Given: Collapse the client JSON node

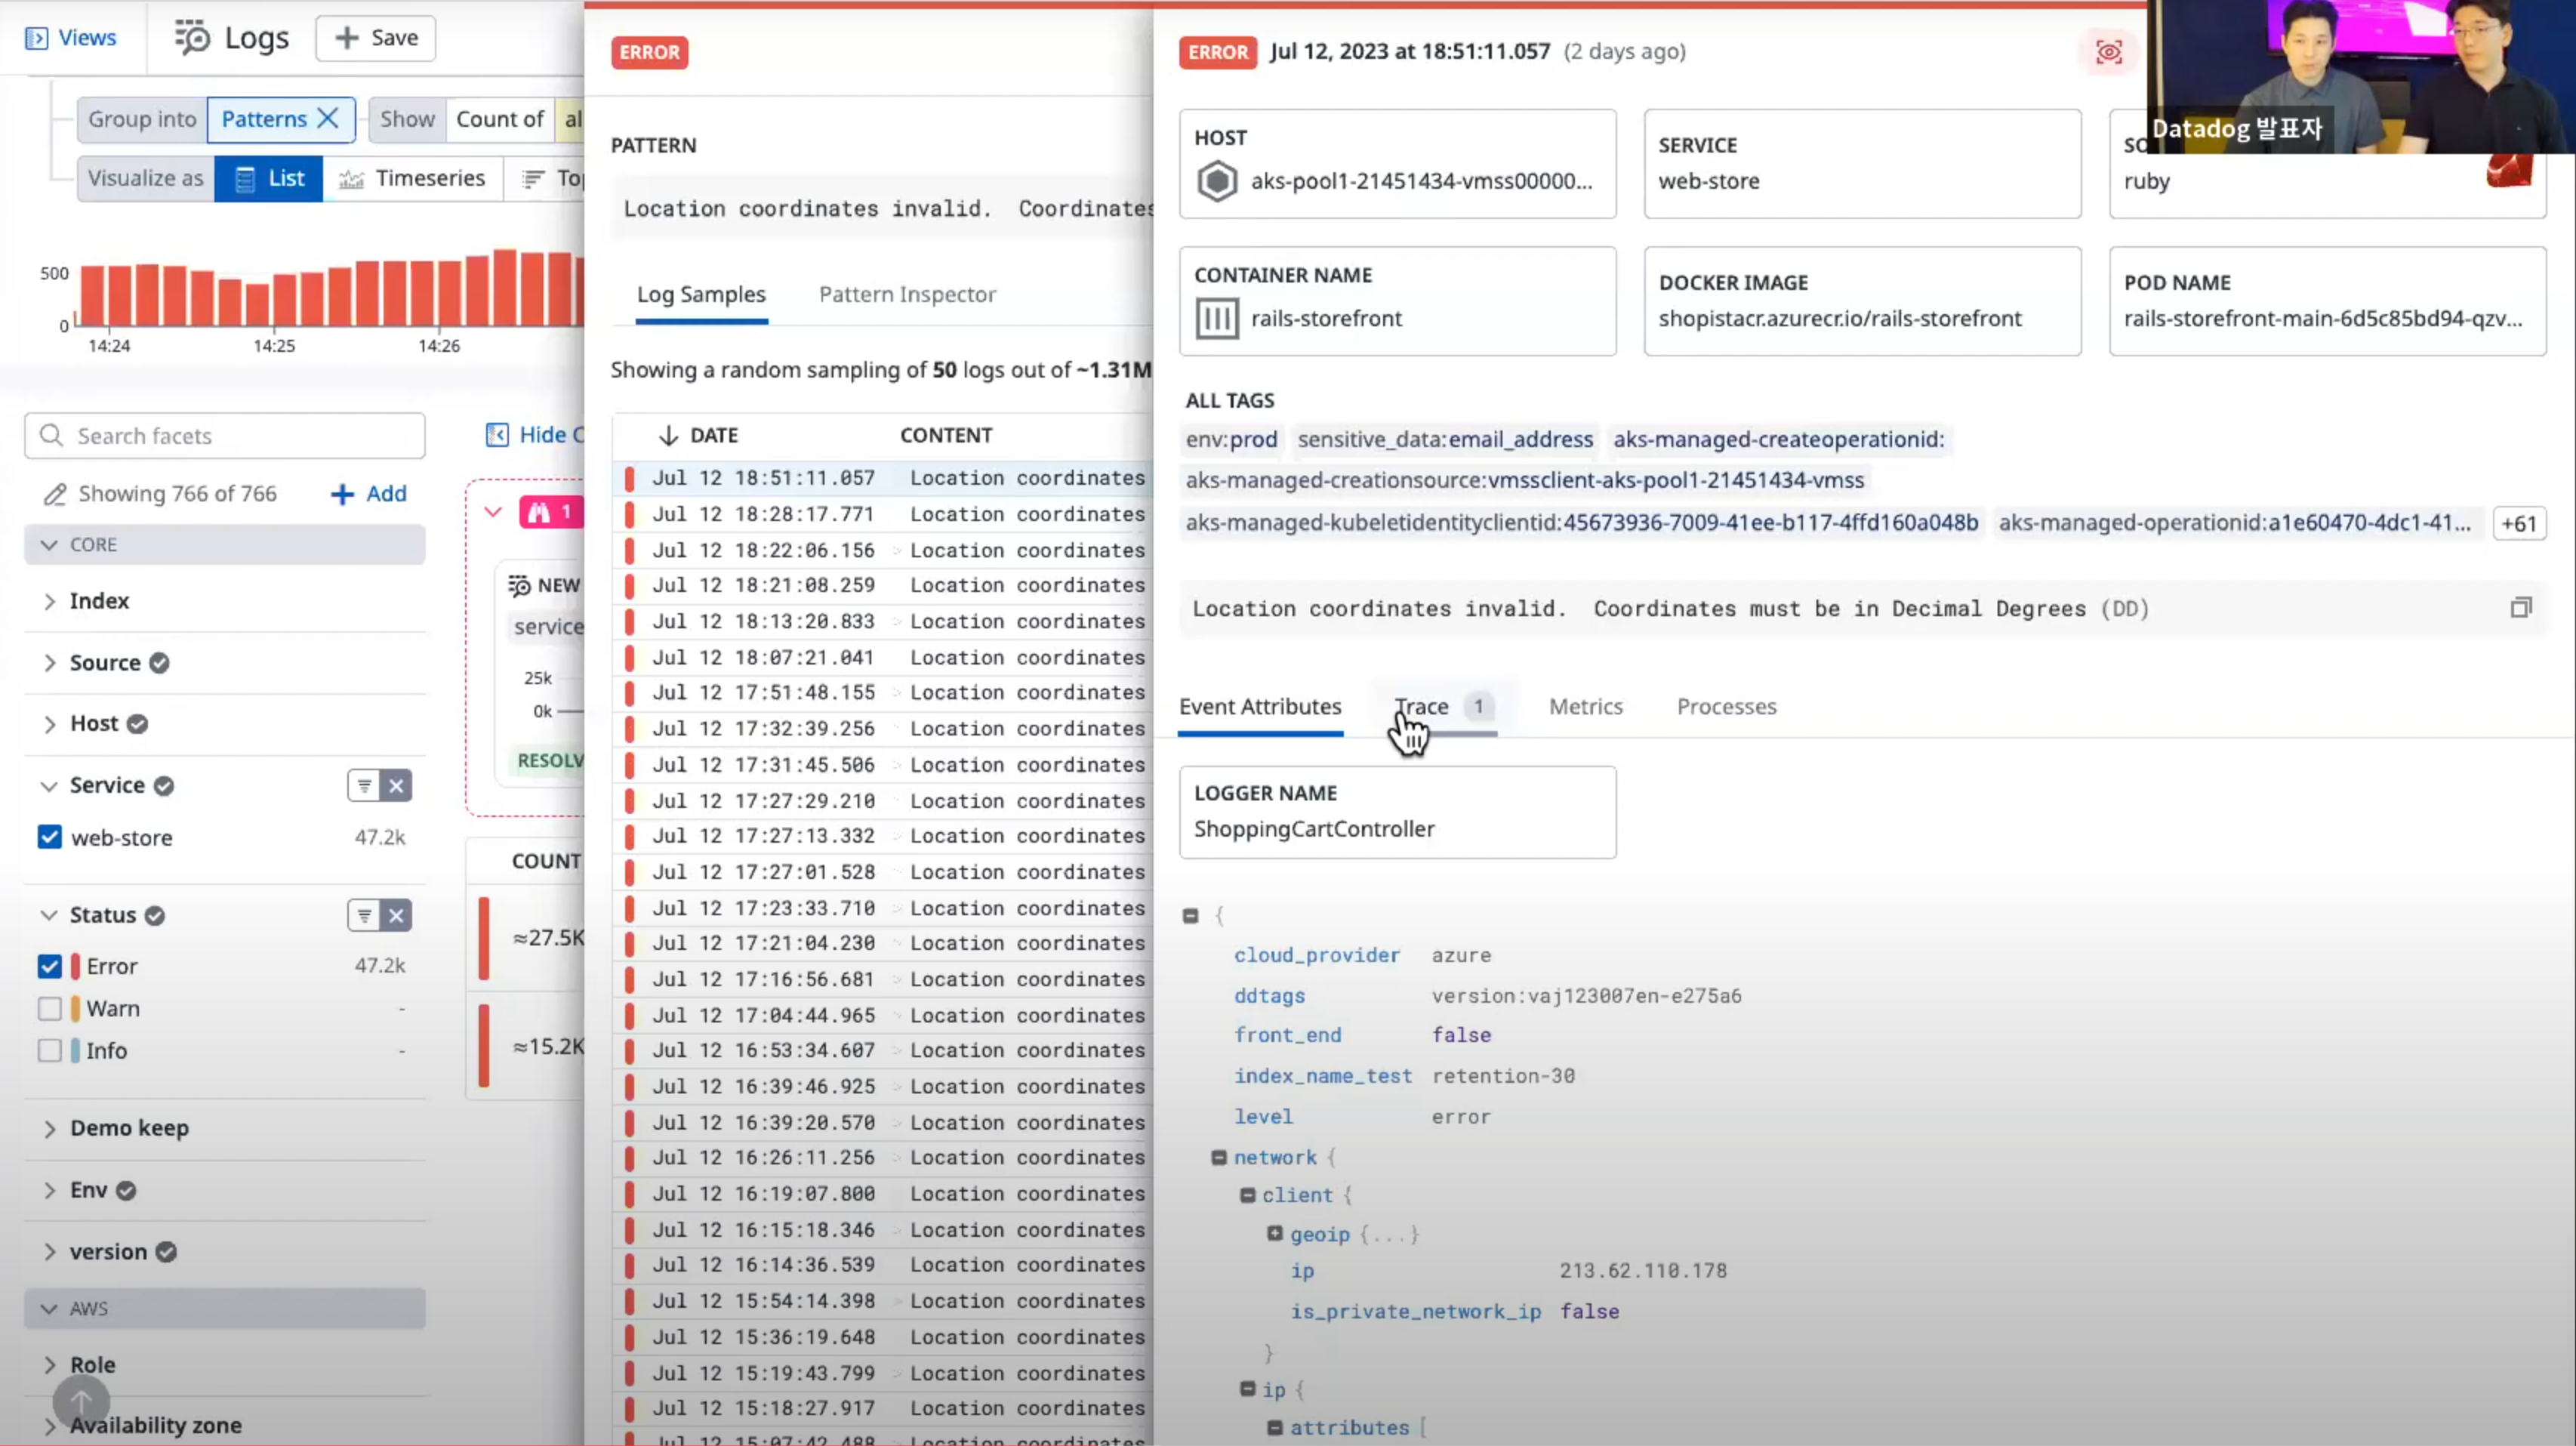Looking at the screenshot, I should tap(1247, 1195).
